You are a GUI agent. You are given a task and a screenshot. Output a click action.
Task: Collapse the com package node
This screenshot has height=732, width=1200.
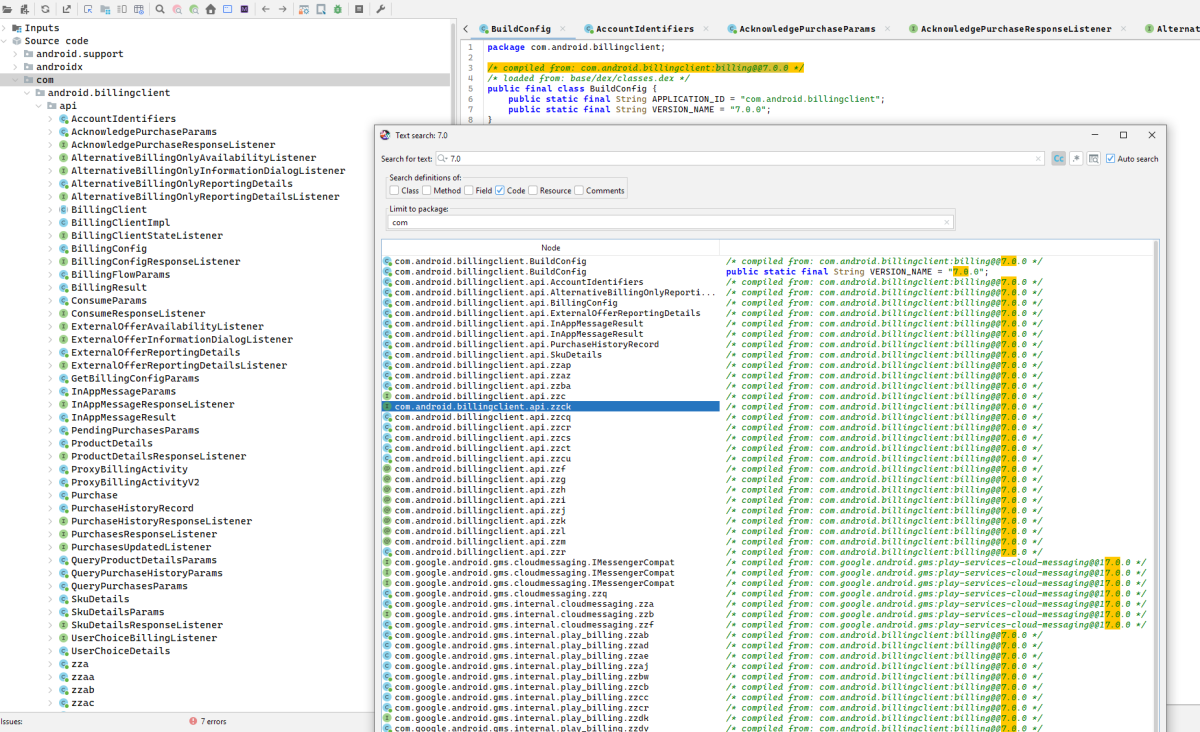coord(17,80)
